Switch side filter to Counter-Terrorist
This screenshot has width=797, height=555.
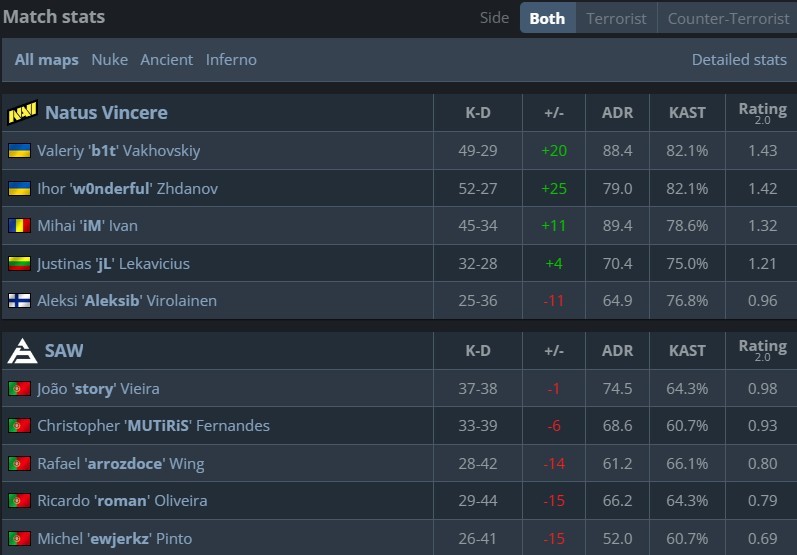pos(727,18)
